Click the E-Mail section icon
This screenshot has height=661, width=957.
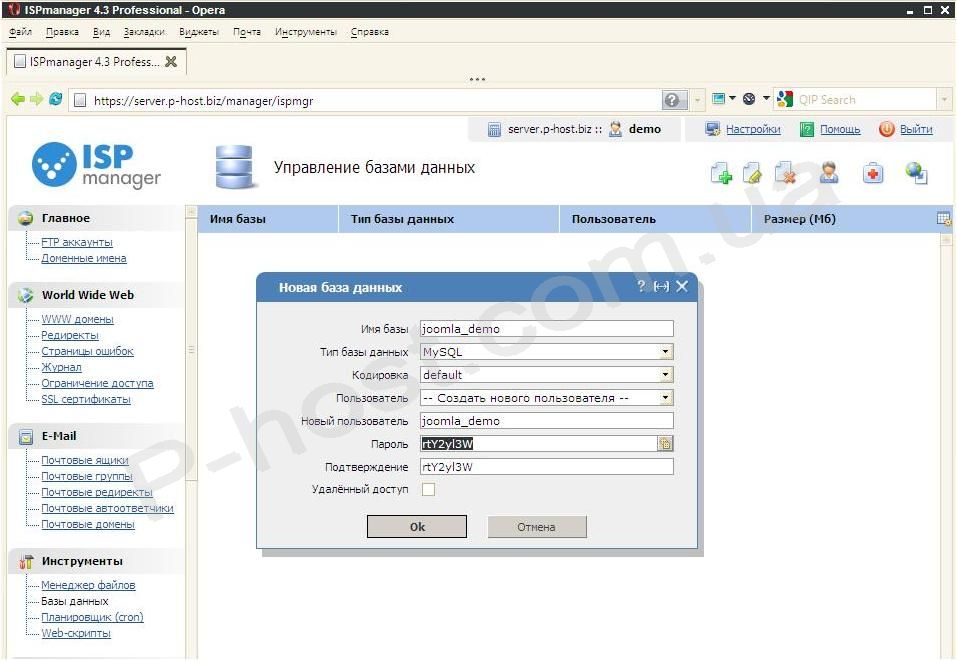(26, 436)
